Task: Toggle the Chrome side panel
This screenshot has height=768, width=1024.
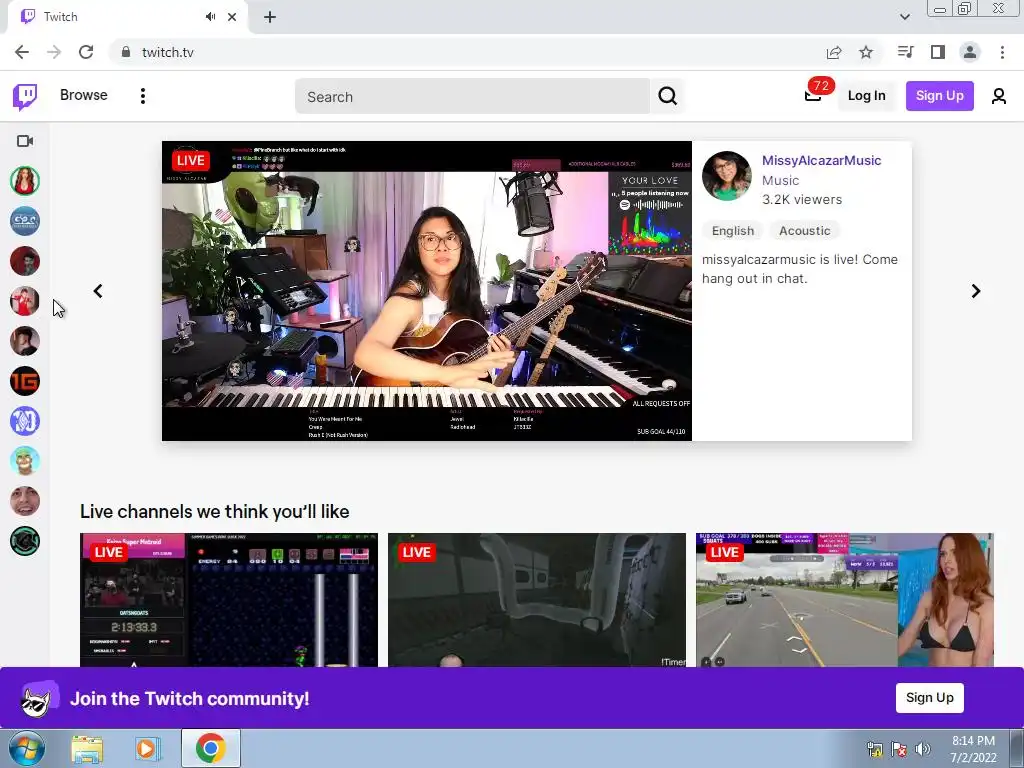Action: tap(938, 52)
